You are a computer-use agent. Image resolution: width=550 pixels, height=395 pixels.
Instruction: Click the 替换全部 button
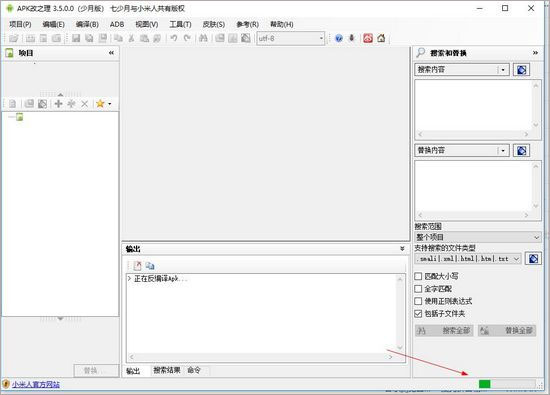(507, 330)
